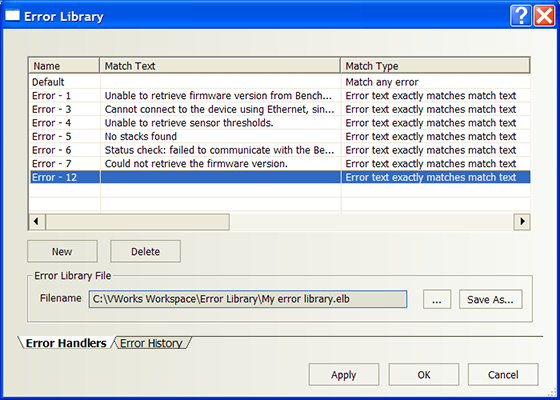The height and width of the screenshot is (400, 560).
Task: Switch to the Error History tab
Action: [x=151, y=343]
